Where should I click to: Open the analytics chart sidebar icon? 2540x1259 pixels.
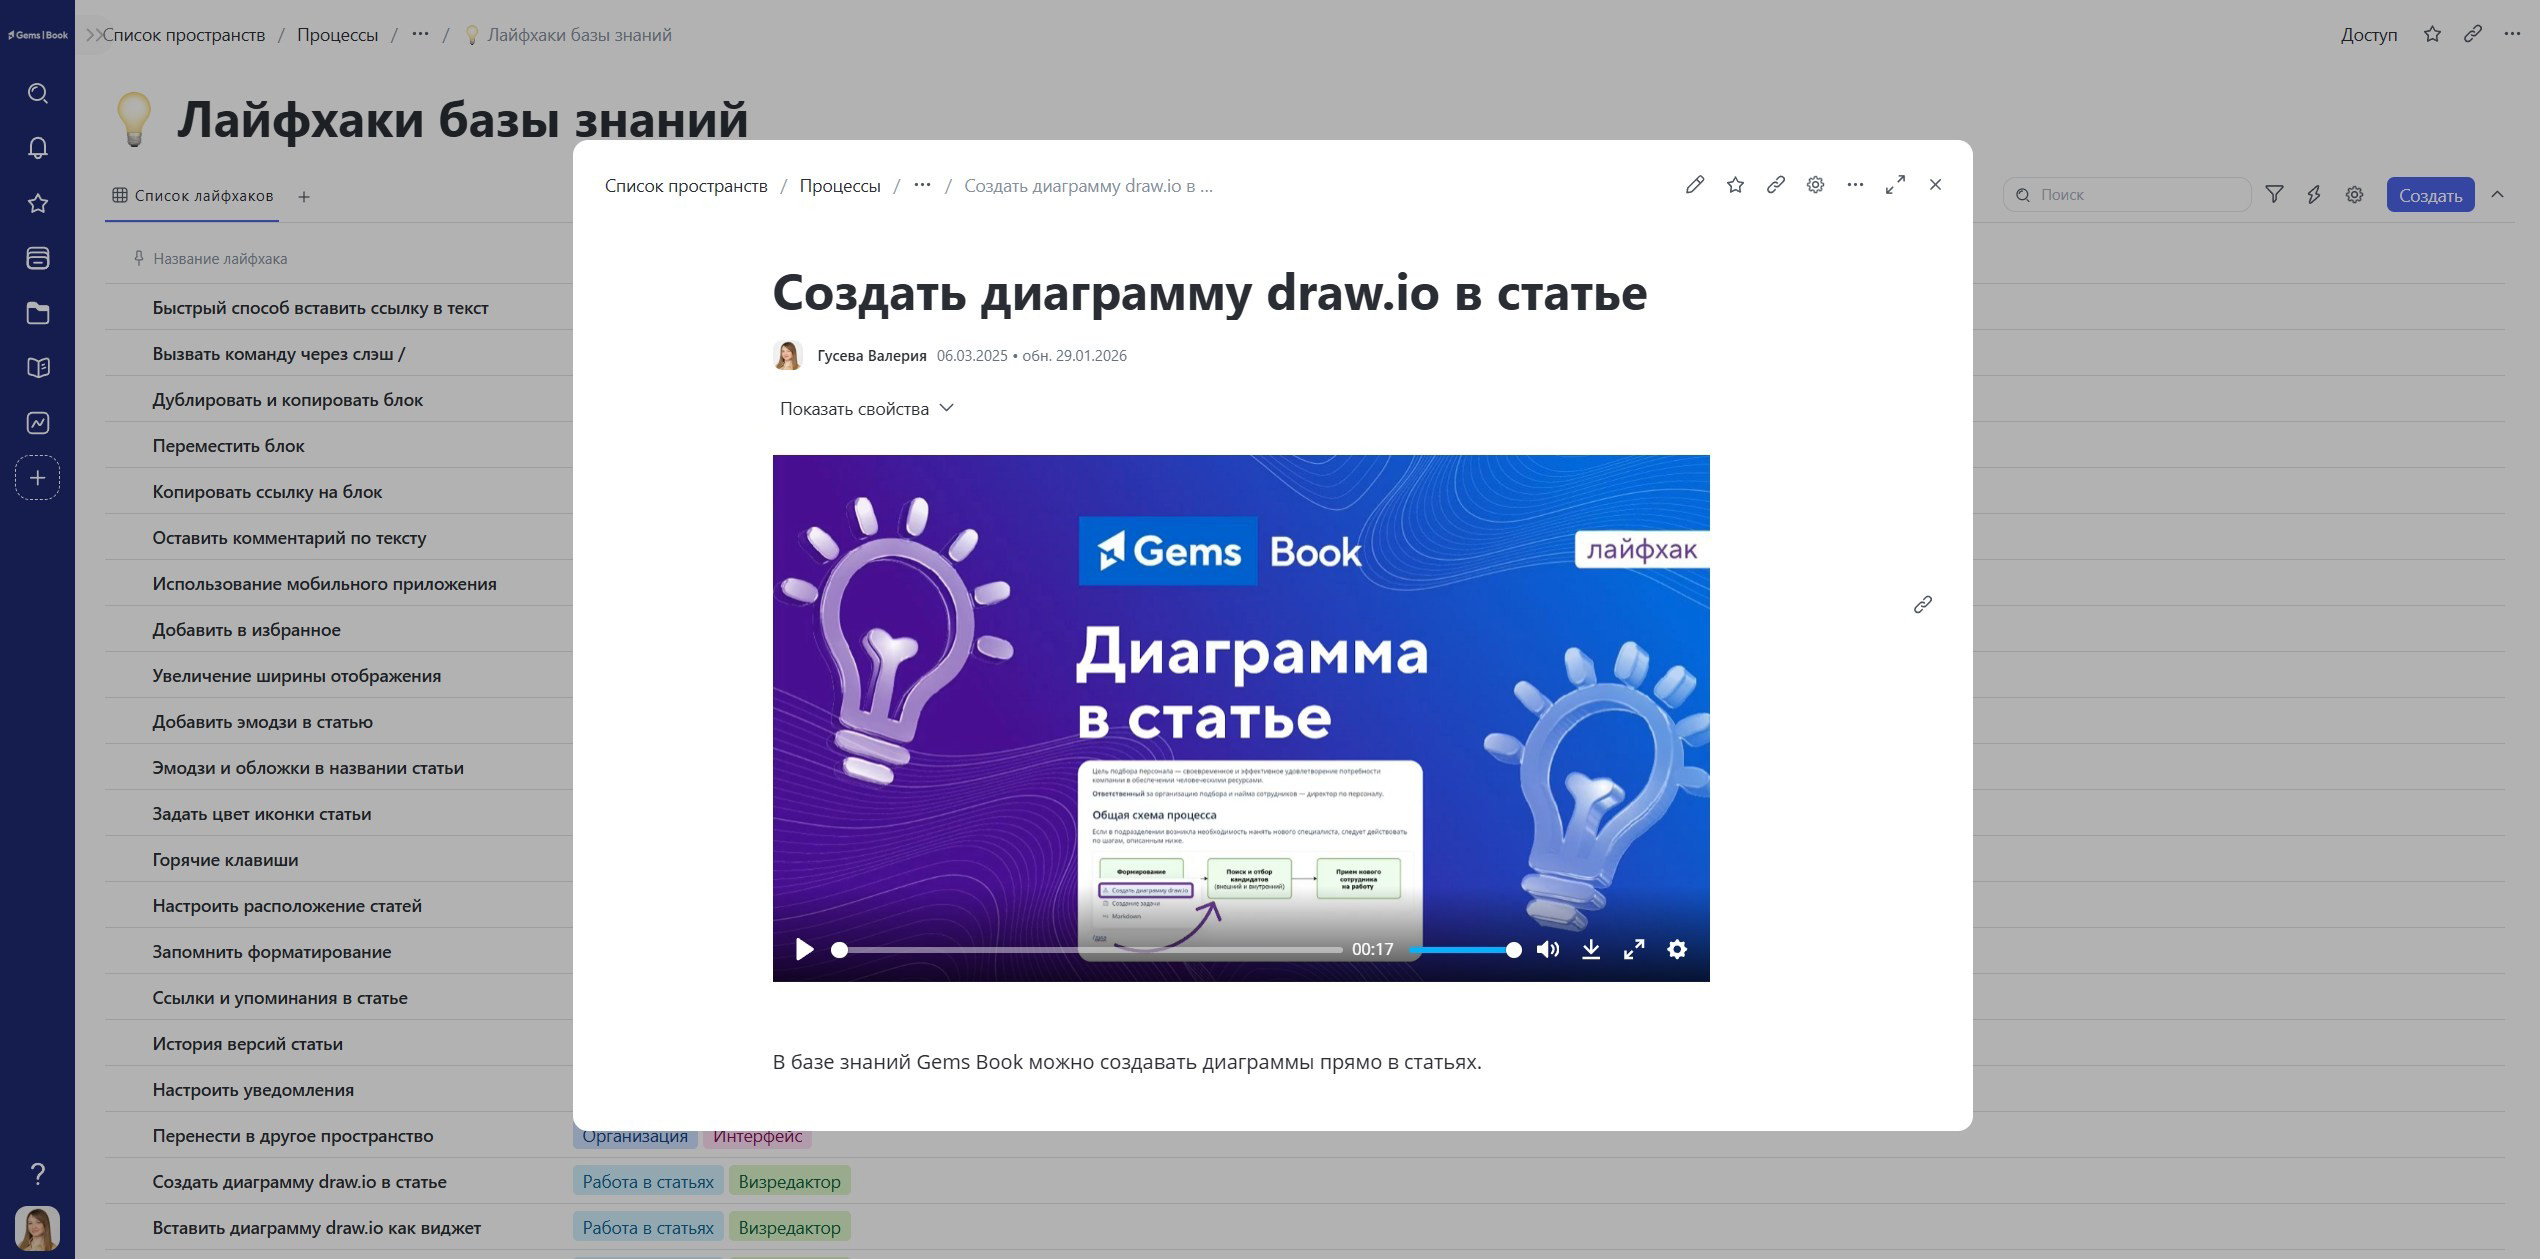click(x=38, y=423)
